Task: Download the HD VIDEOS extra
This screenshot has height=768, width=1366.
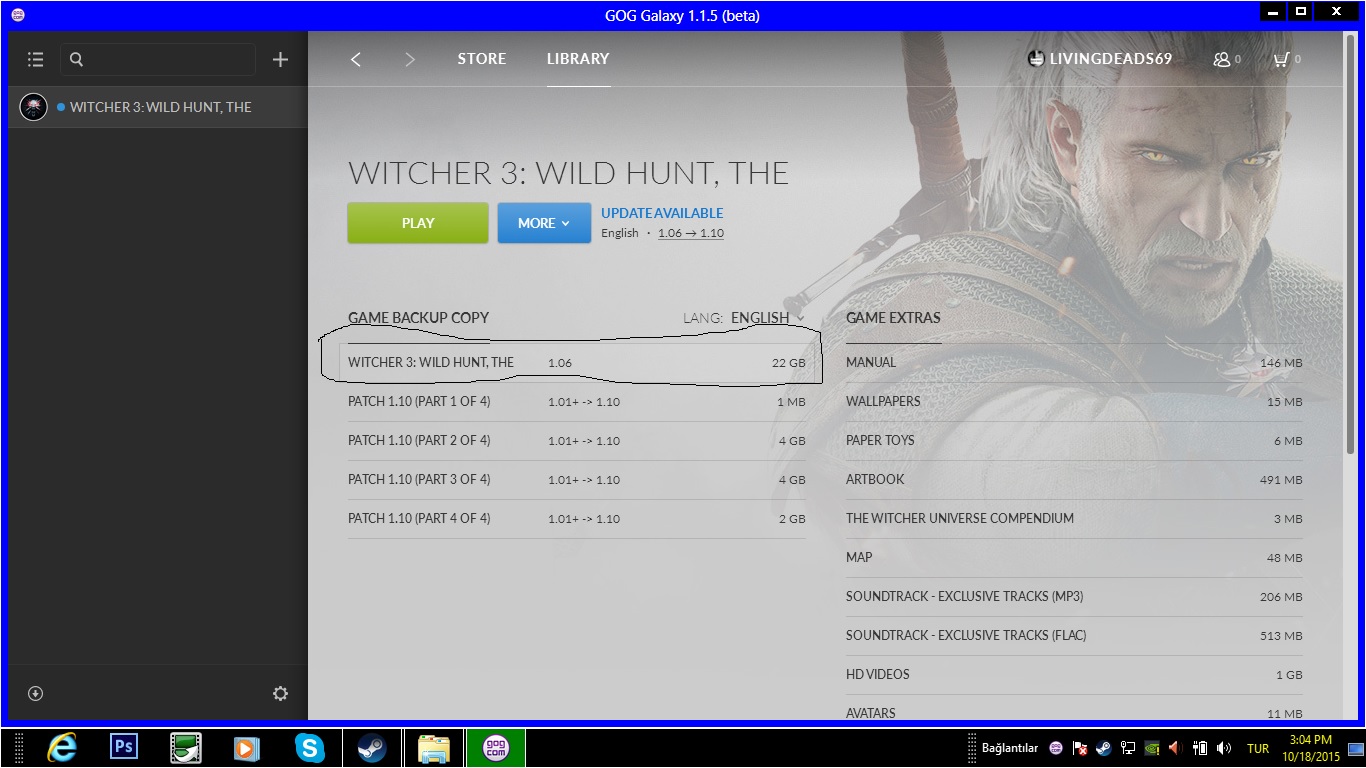Action: coord(1074,675)
